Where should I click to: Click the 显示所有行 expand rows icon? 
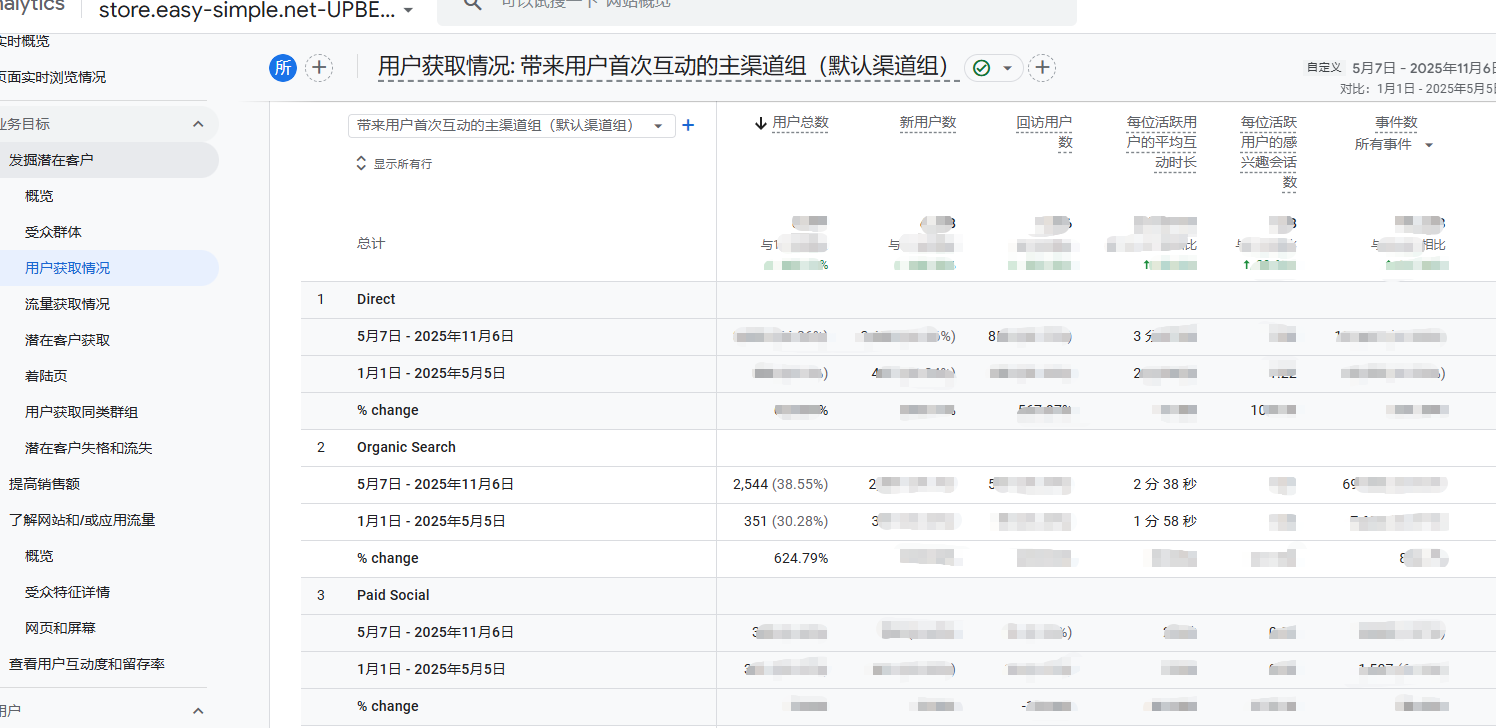(x=362, y=164)
